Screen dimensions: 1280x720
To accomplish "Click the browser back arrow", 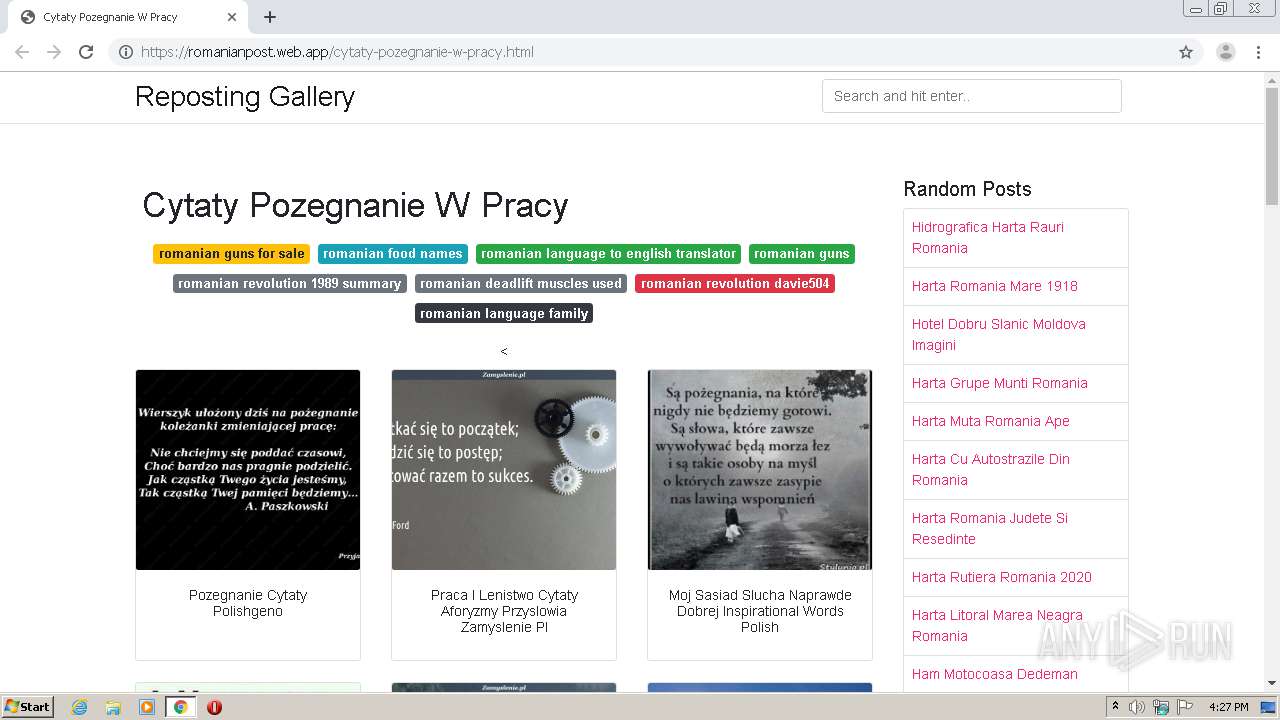I will click(22, 52).
